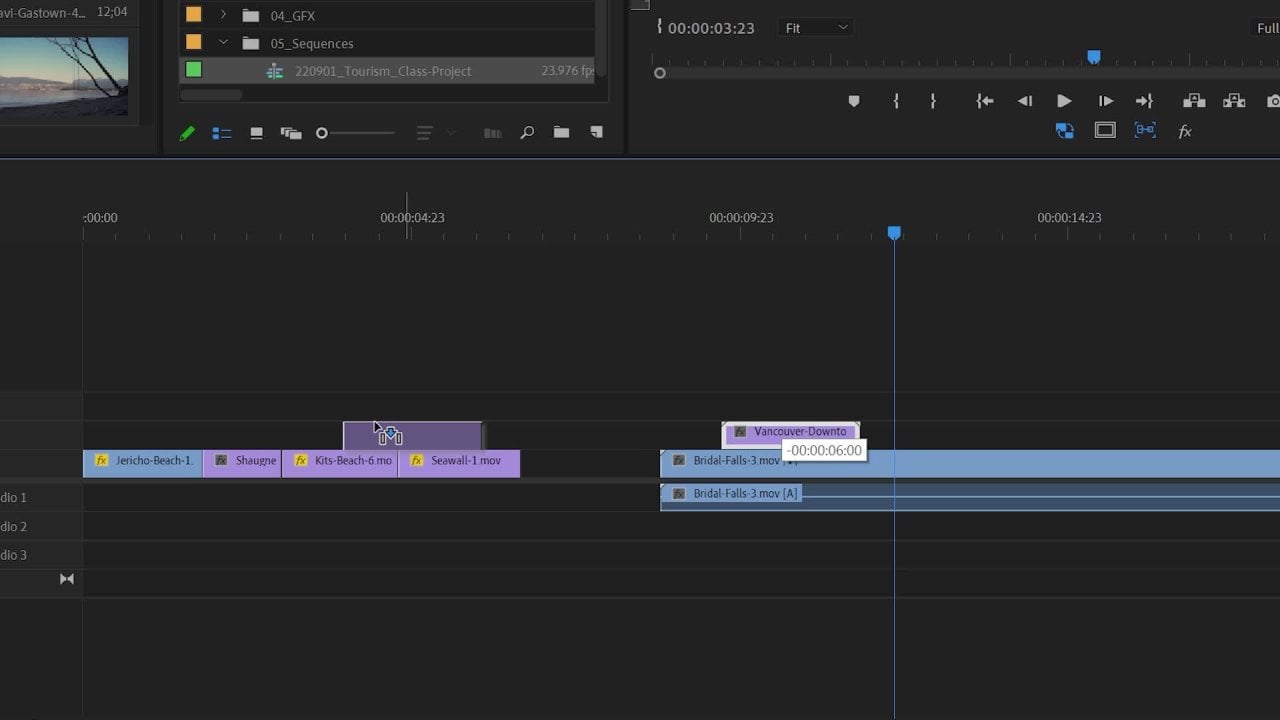Click the Extract button

click(x=1234, y=101)
